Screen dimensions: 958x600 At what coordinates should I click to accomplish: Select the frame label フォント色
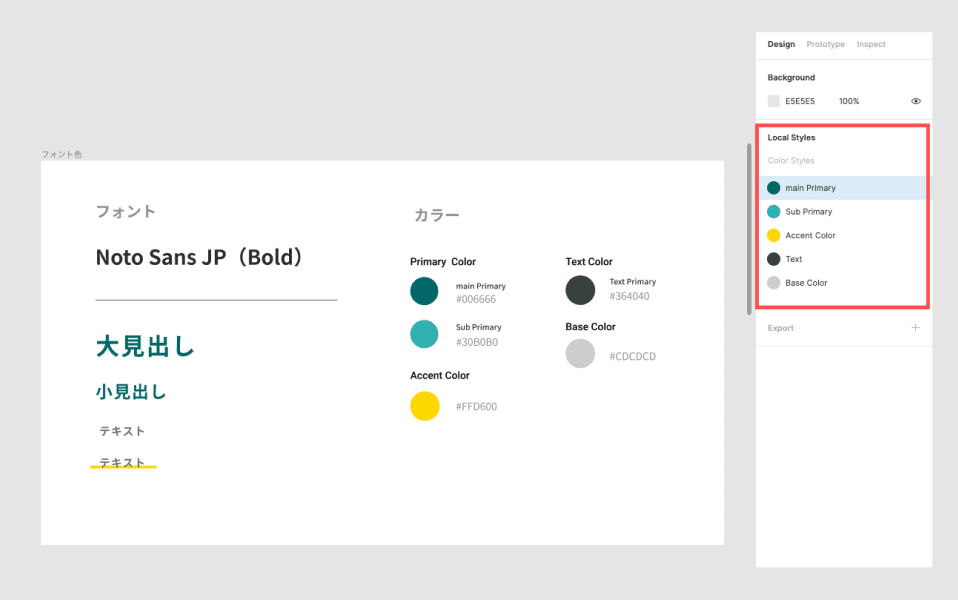(61, 154)
